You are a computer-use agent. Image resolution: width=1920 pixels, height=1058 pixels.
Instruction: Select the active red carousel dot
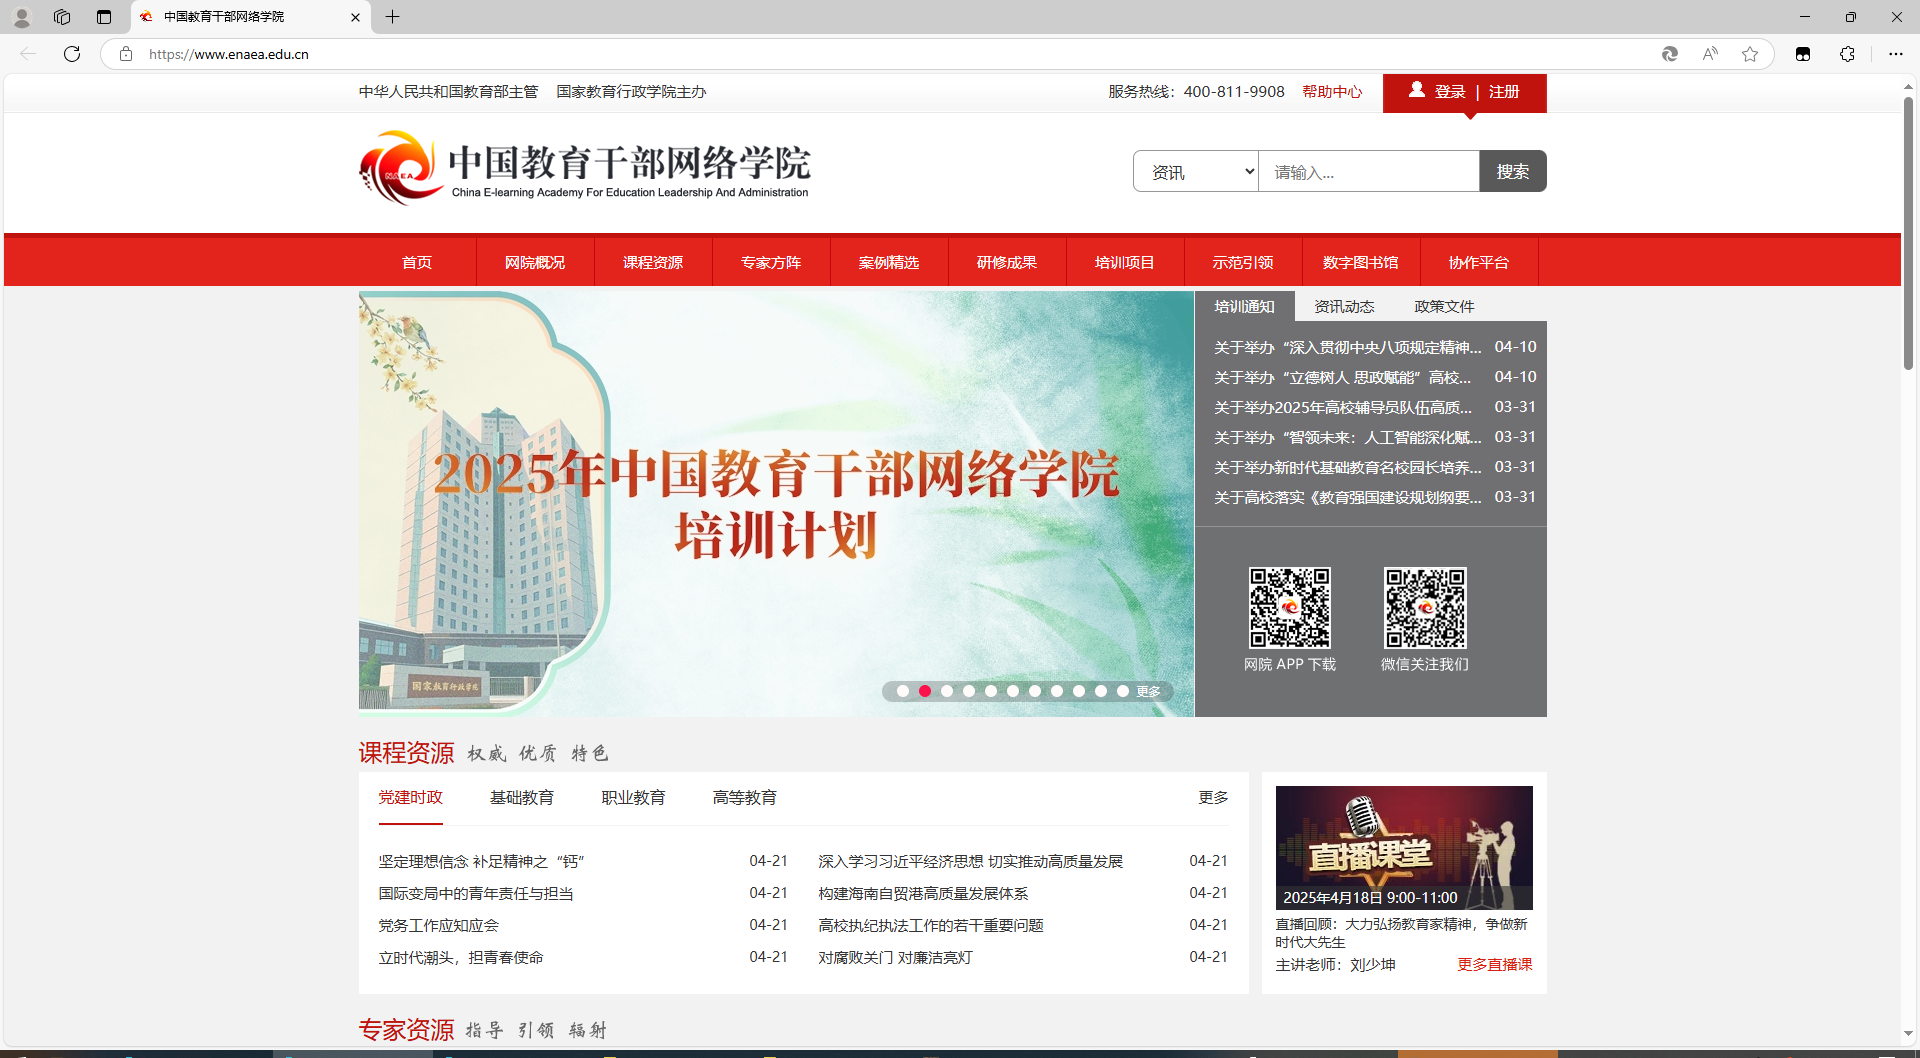(925, 691)
